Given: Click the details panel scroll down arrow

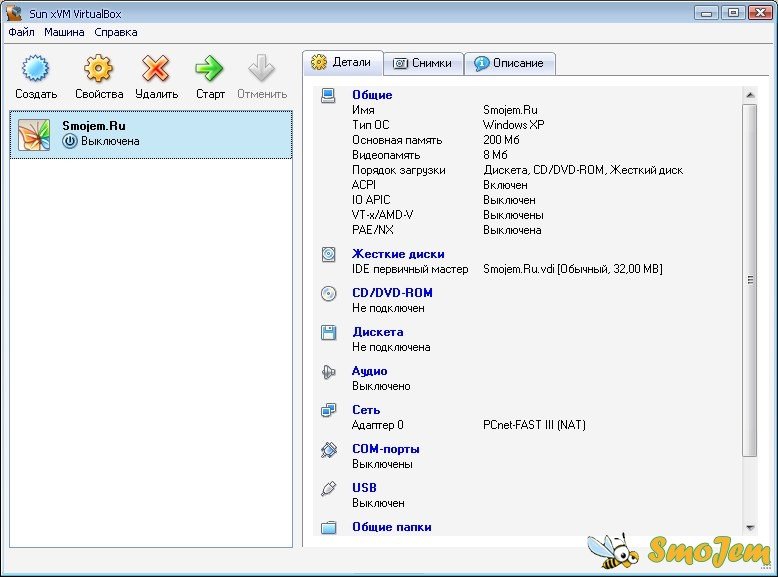Looking at the screenshot, I should click(x=750, y=526).
